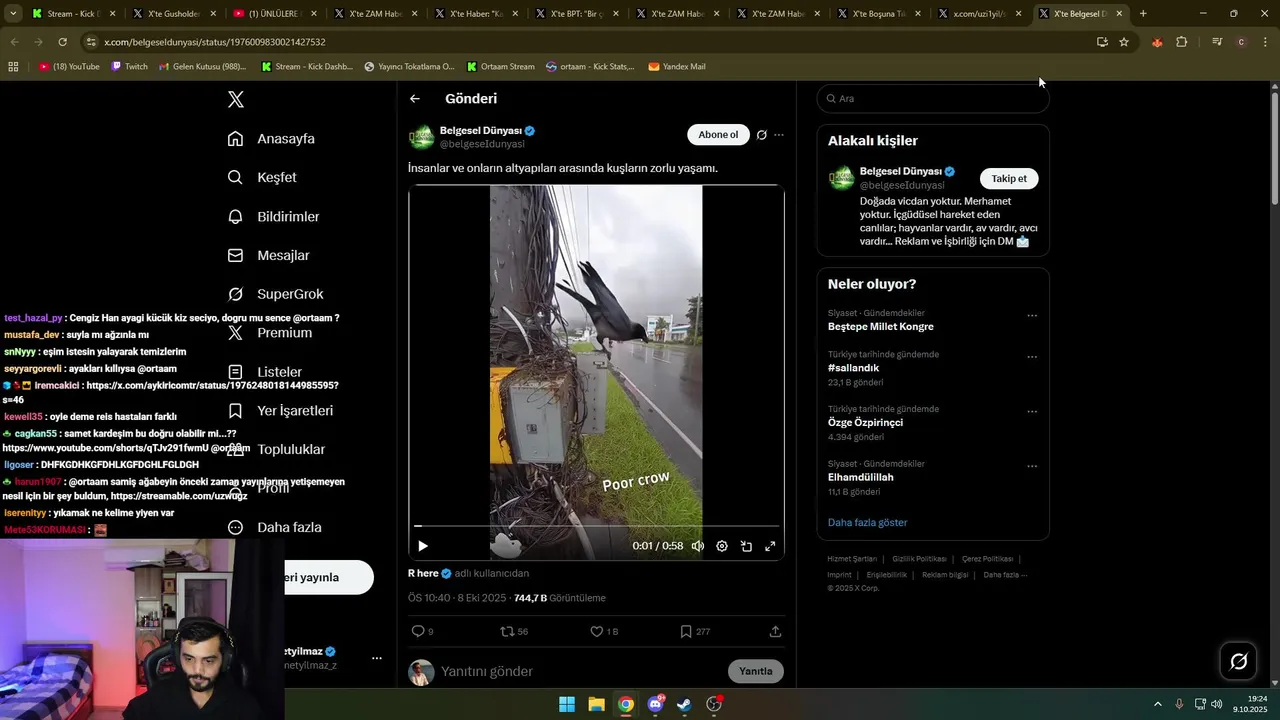Viewport: 1280px width, 720px height.
Task: Repost the post with 56 reposts
Action: [507, 631]
